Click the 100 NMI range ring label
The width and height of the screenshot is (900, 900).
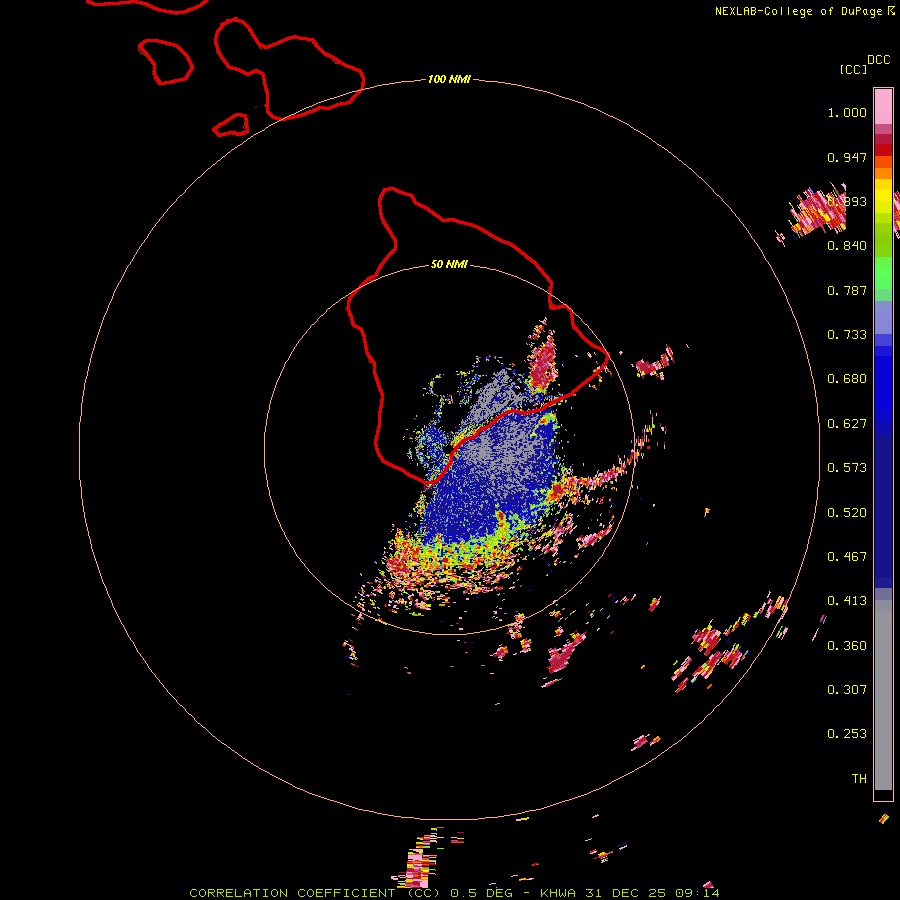pos(449,79)
